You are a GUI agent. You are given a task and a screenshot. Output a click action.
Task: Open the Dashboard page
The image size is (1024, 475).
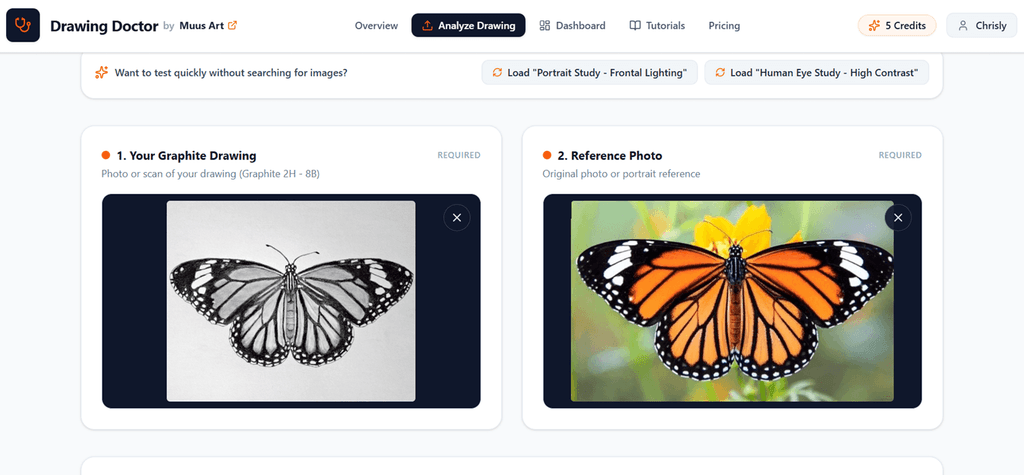click(572, 25)
